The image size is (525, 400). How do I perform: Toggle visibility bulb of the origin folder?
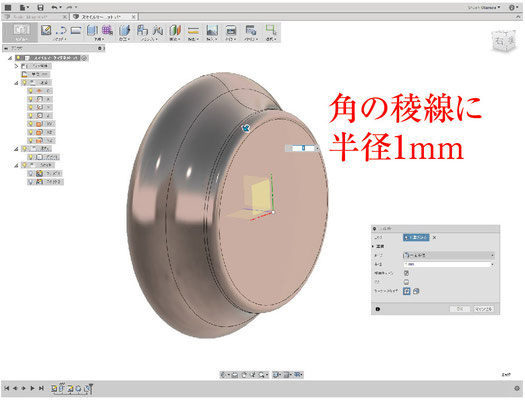24,83
